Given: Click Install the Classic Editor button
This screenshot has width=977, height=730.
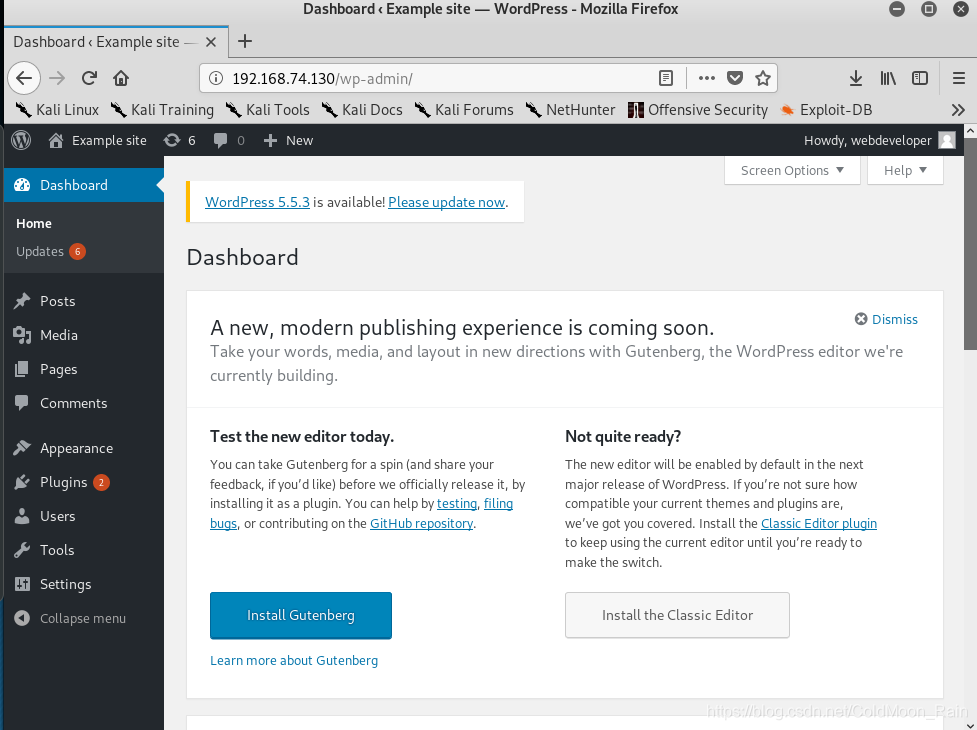Looking at the screenshot, I should click(677, 615).
